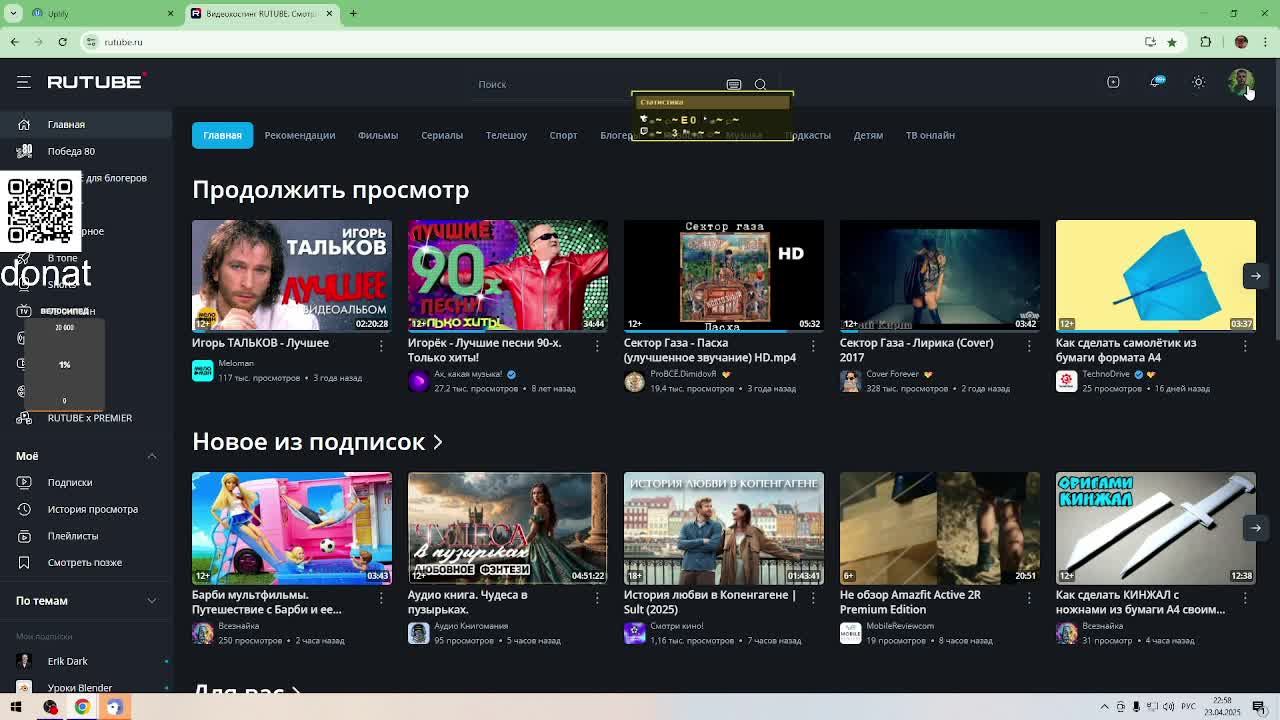Open the Chrome three-dot menu
Screen dimensions: 1280x720
[x=1267, y=42]
